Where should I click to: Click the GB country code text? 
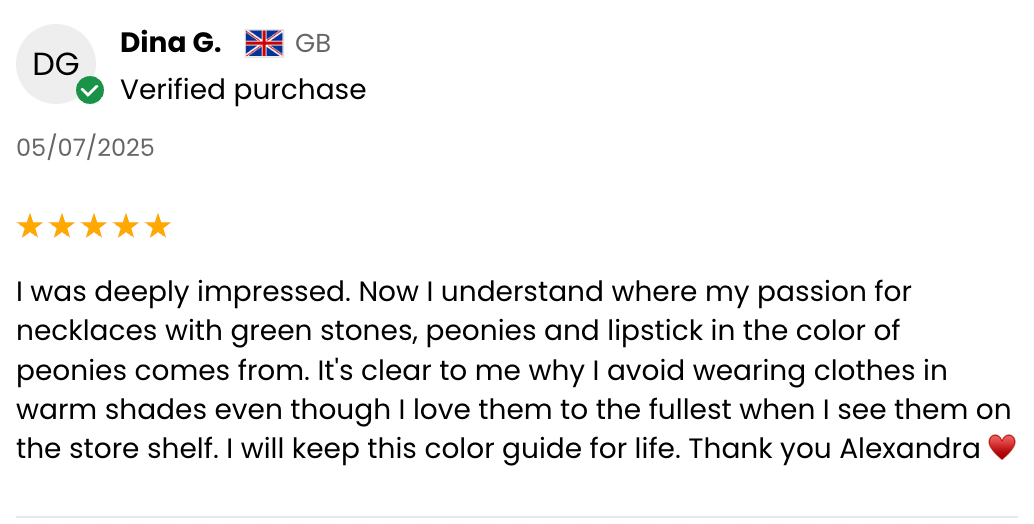pos(312,44)
